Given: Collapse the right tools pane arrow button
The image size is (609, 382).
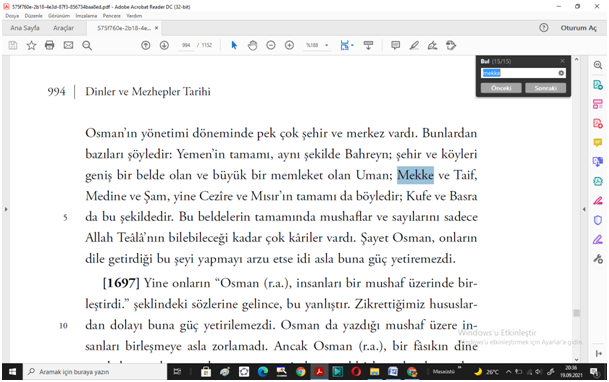Looking at the screenshot, I should (x=599, y=353).
